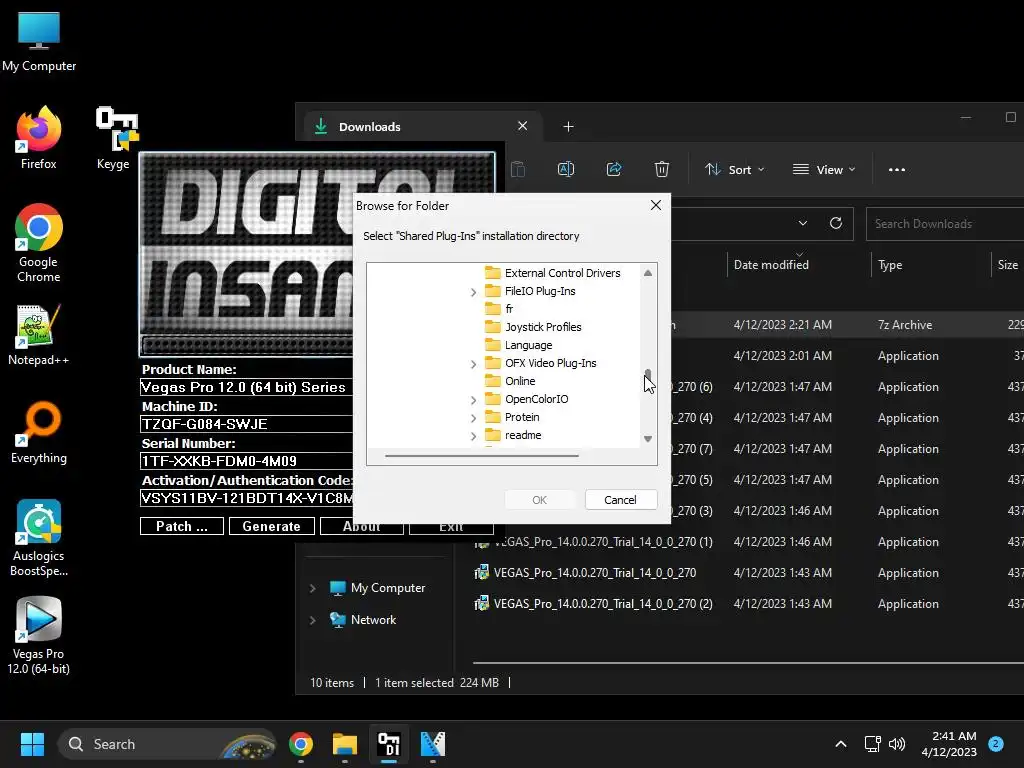Open My Computer desktop icon

point(39,42)
